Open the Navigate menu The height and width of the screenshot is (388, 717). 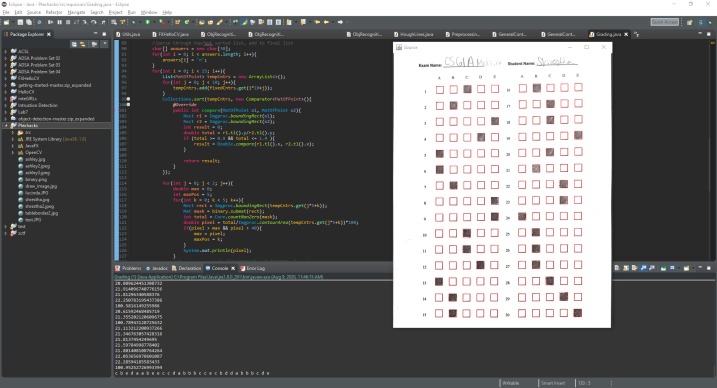point(76,12)
